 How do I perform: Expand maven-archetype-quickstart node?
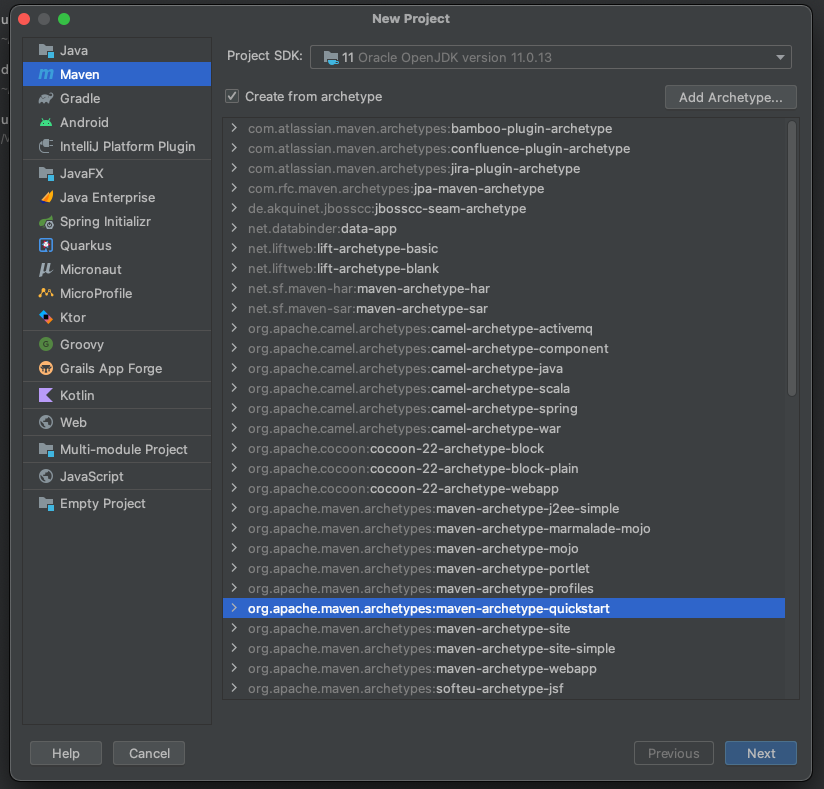tap(234, 608)
